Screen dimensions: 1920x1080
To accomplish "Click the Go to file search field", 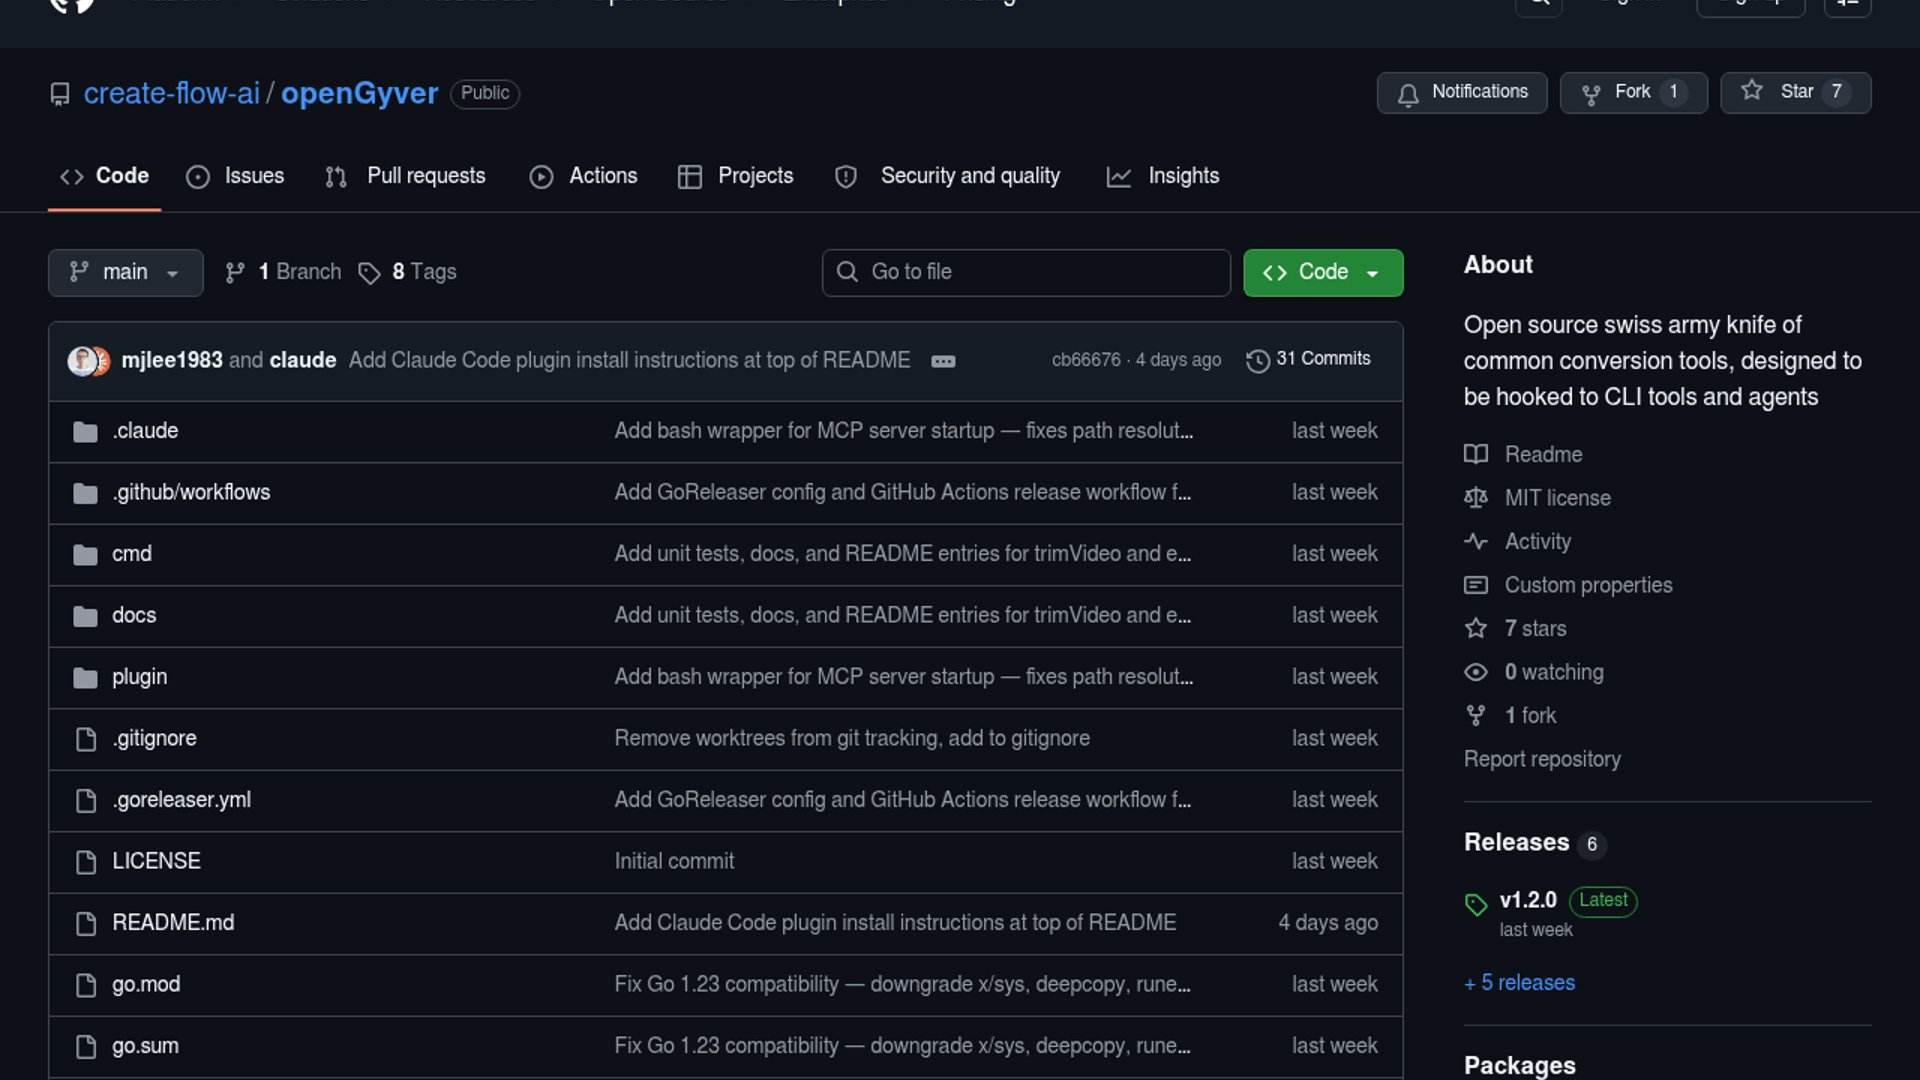I will point(1026,272).
